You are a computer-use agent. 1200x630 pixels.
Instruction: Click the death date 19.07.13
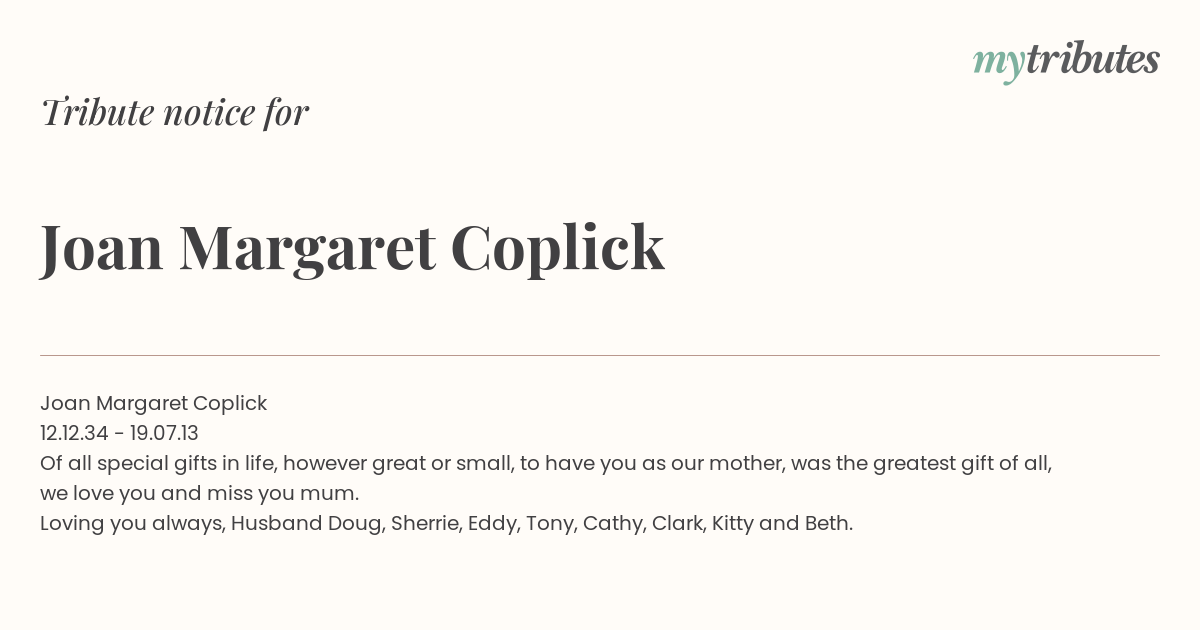click(x=164, y=433)
